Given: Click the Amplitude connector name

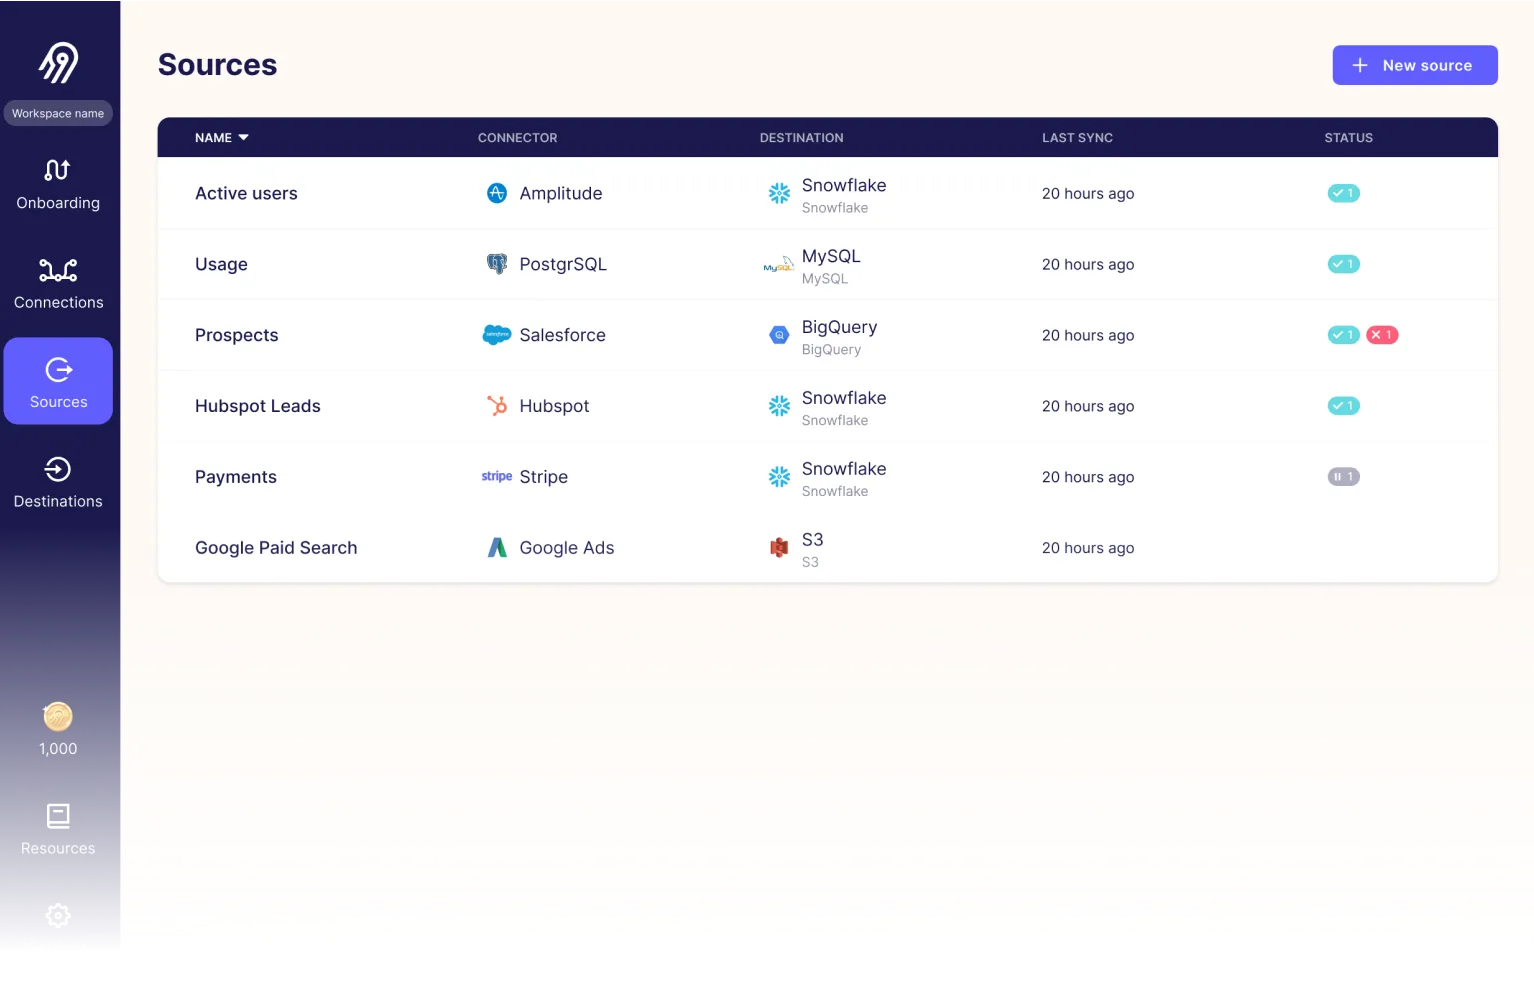Looking at the screenshot, I should click(x=561, y=193).
